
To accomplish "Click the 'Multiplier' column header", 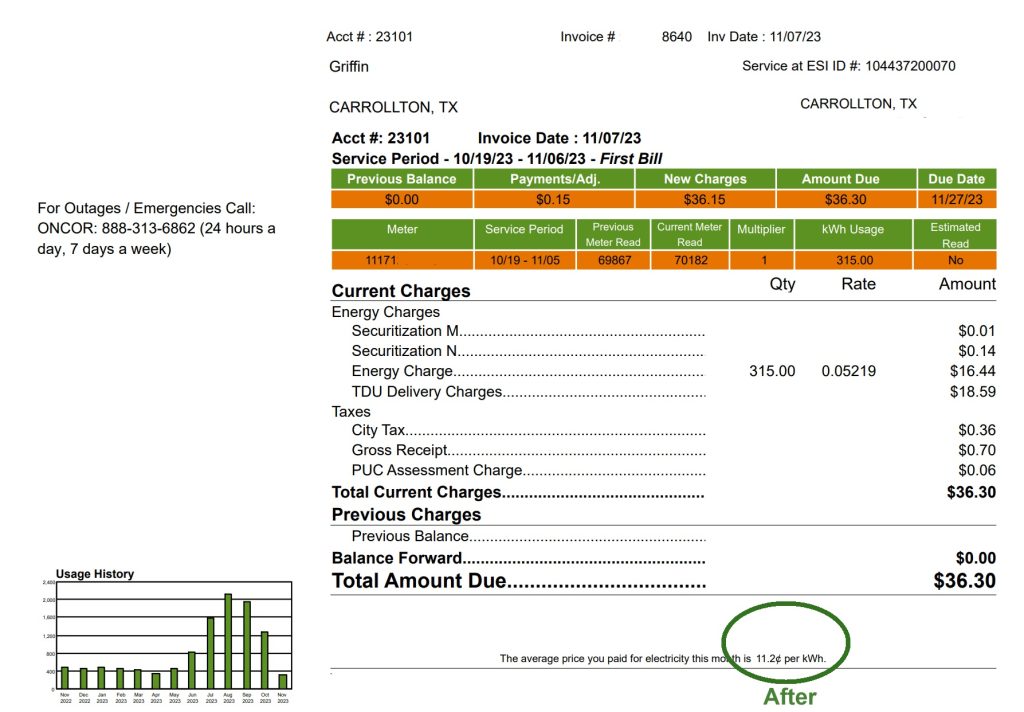I will click(761, 234).
